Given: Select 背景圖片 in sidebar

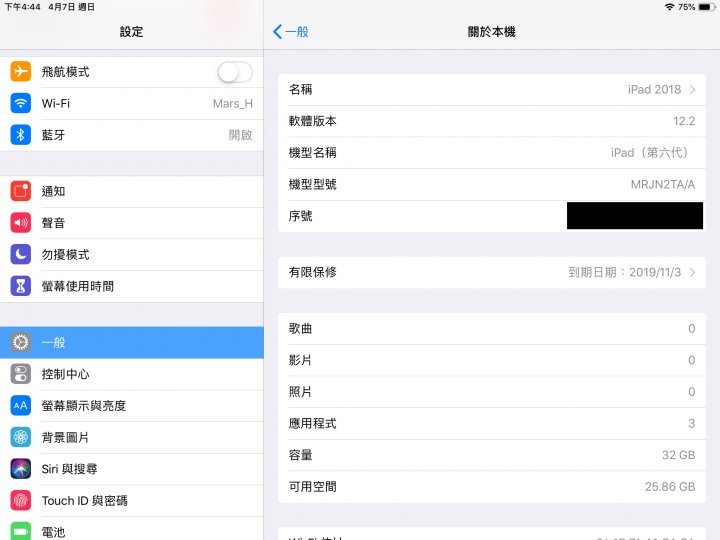Looking at the screenshot, I should click(132, 438).
